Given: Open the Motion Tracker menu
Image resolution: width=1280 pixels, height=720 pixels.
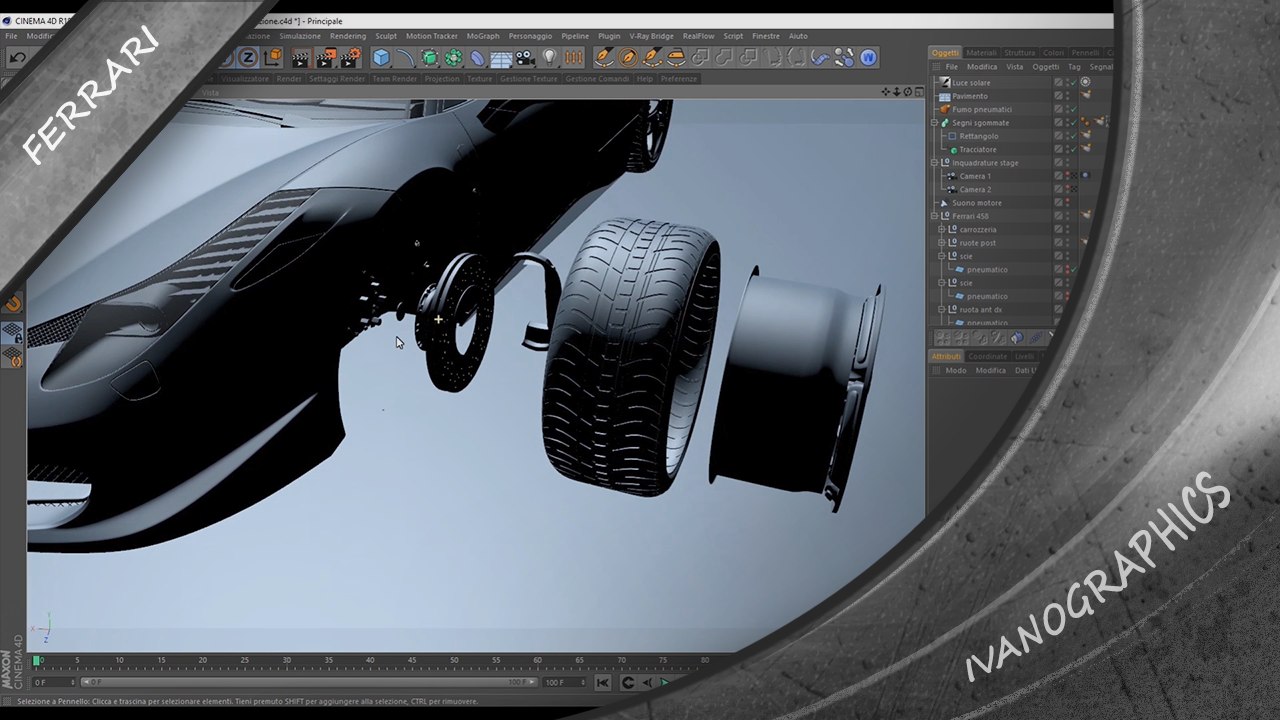Looking at the screenshot, I should coord(431,36).
